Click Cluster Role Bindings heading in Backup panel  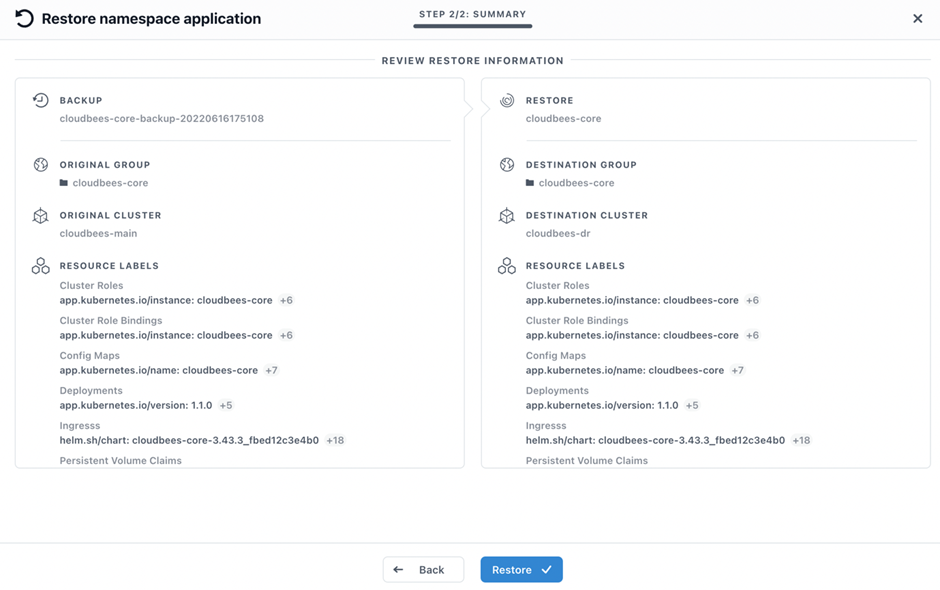click(111, 320)
